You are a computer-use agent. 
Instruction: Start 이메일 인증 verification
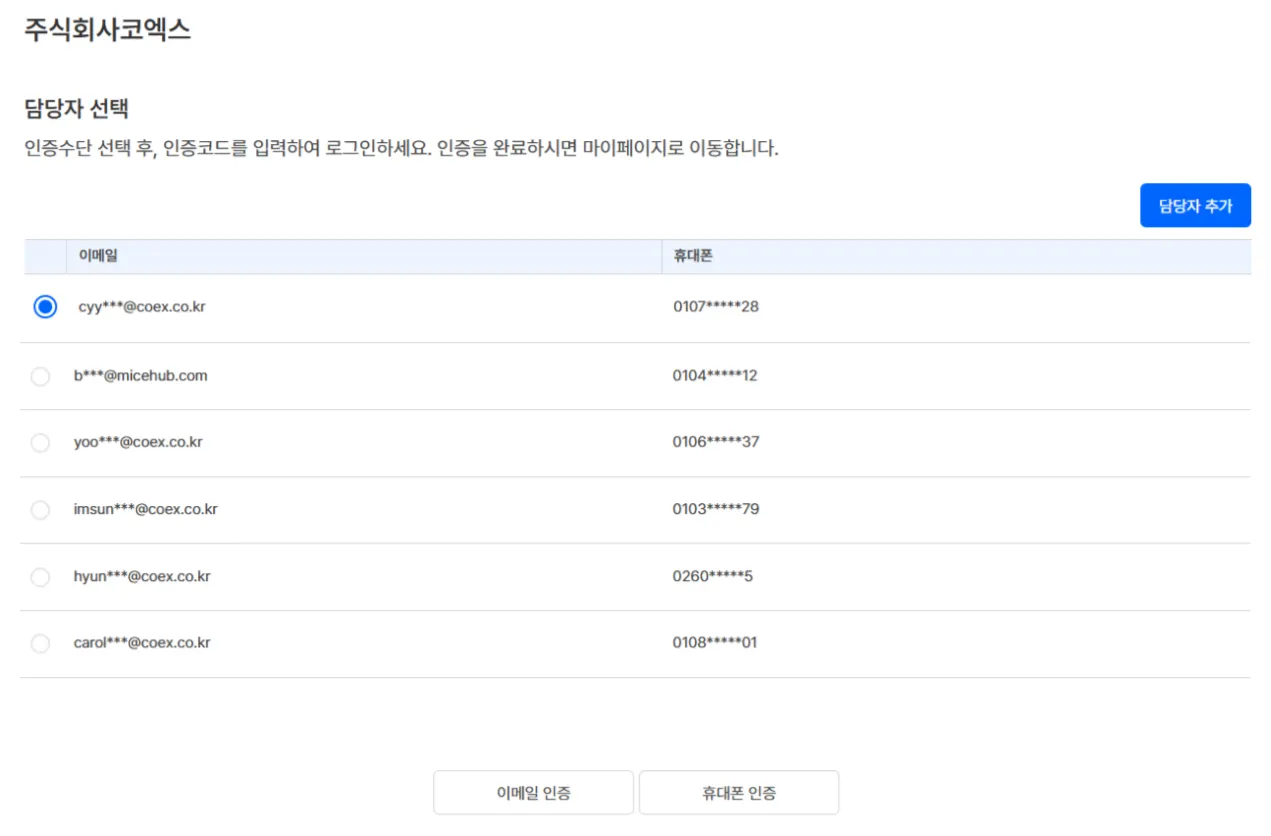tap(533, 793)
